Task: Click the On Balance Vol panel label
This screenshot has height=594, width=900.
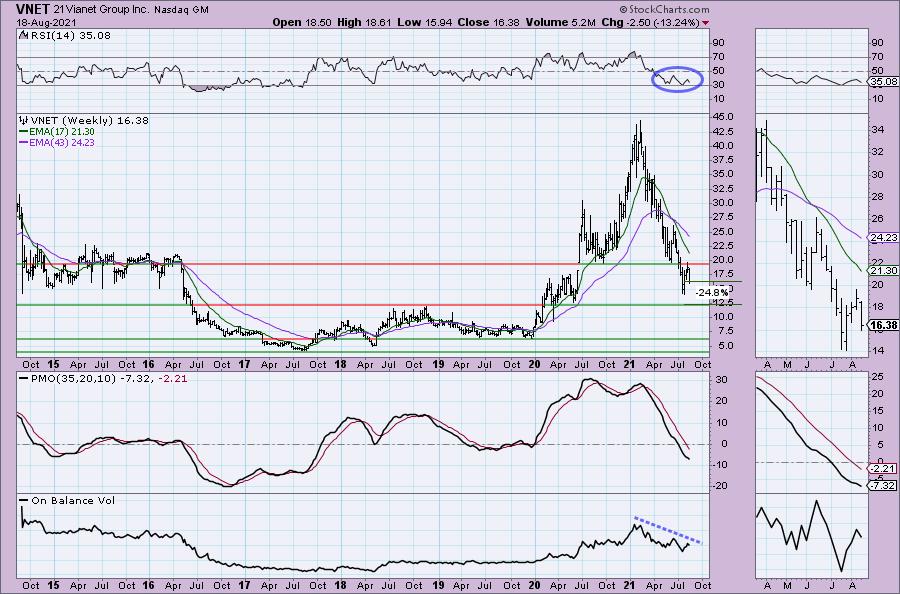Action: [73, 500]
